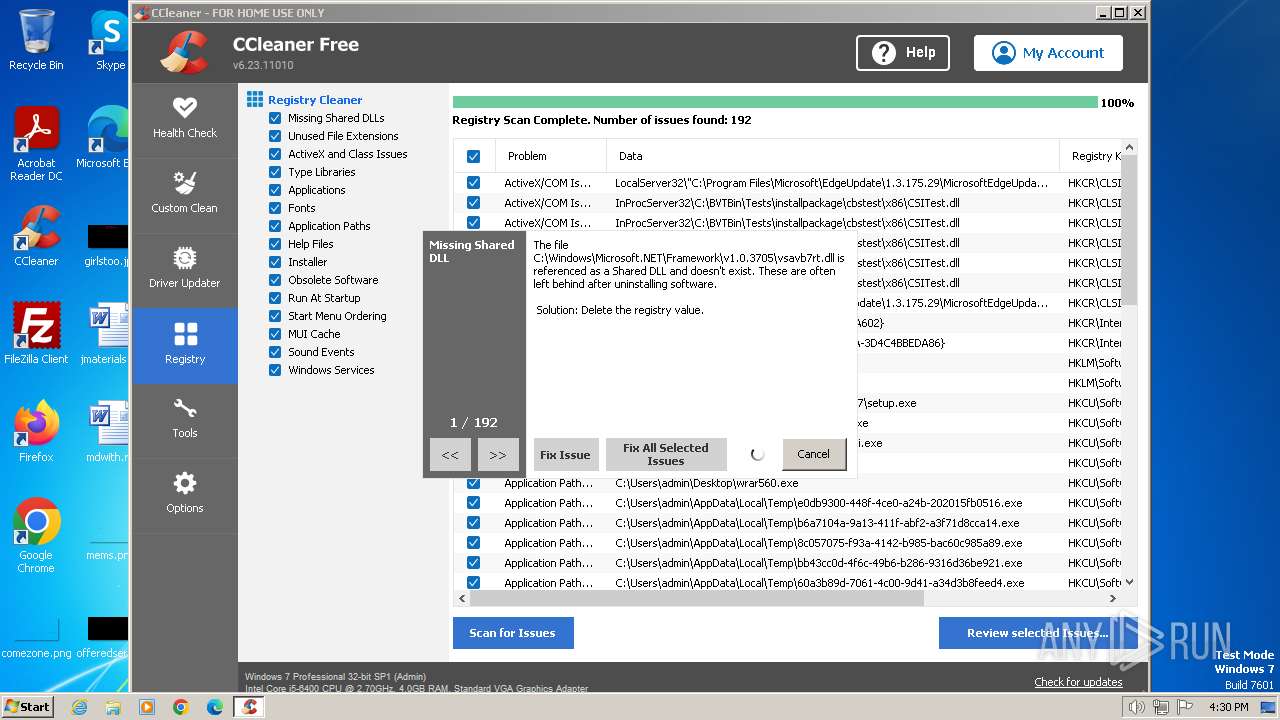The image size is (1280, 720).
Task: Click the taskbar clock showing 4:30 PM
Action: point(1228,707)
